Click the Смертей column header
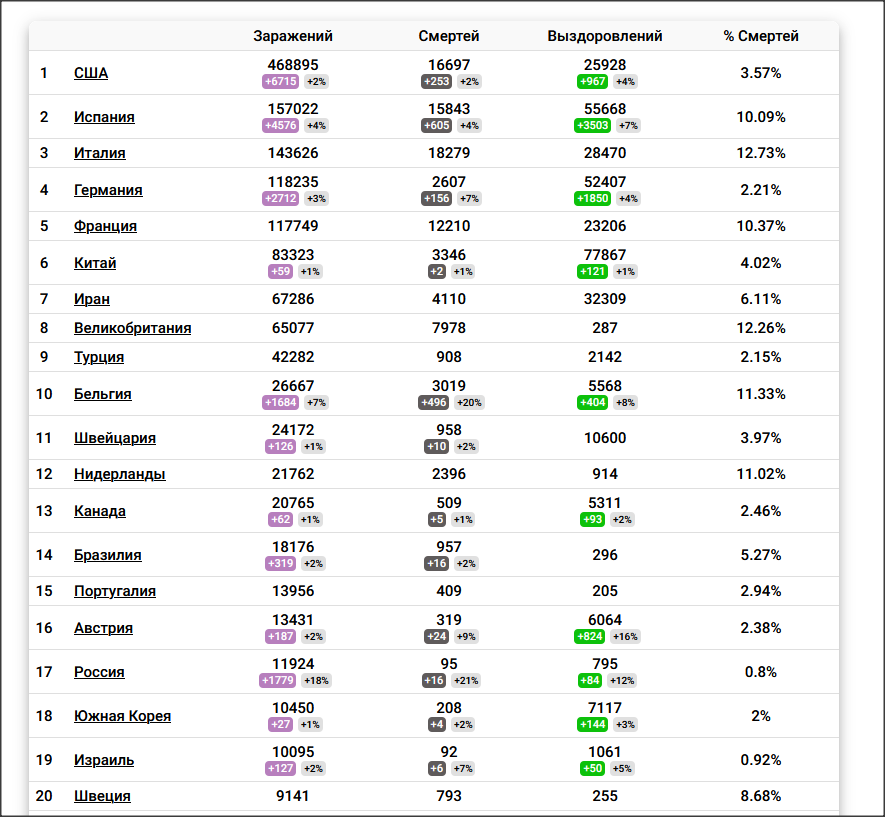Image resolution: width=885 pixels, height=817 pixels. [449, 36]
